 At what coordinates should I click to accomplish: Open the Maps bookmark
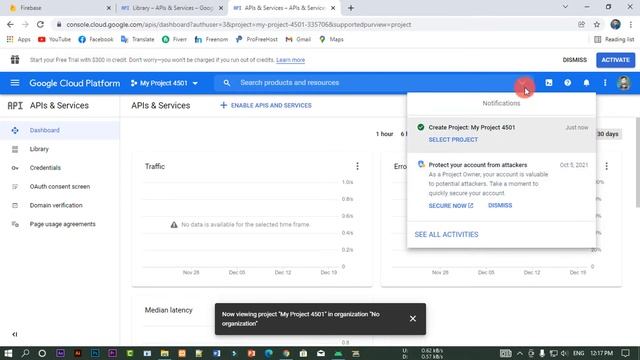click(331, 40)
